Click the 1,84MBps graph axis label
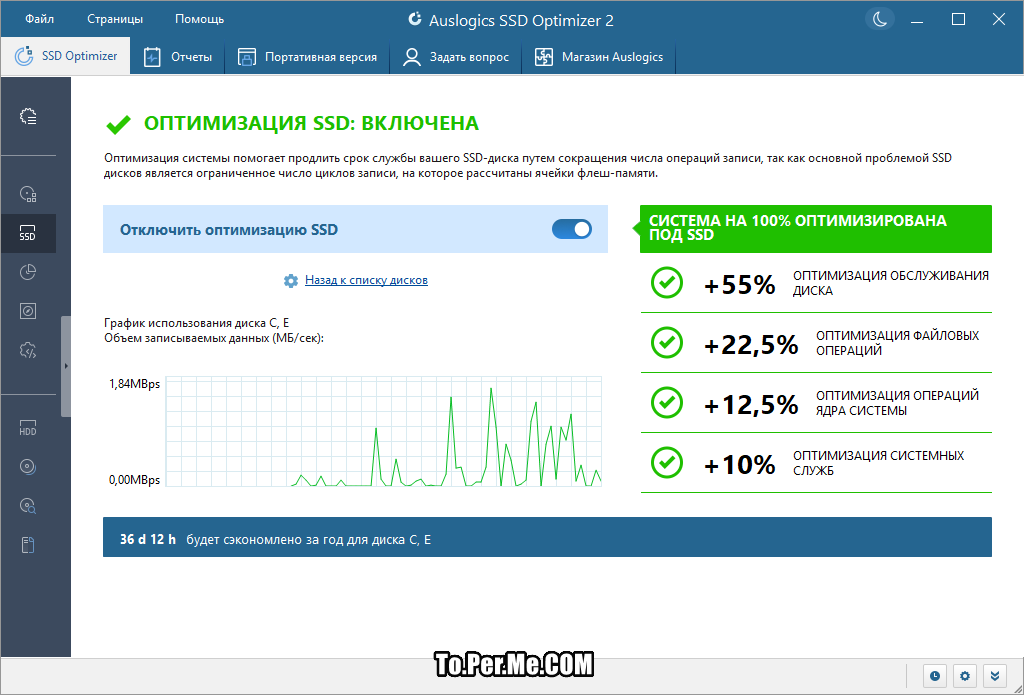The height and width of the screenshot is (695, 1024). click(x=134, y=384)
